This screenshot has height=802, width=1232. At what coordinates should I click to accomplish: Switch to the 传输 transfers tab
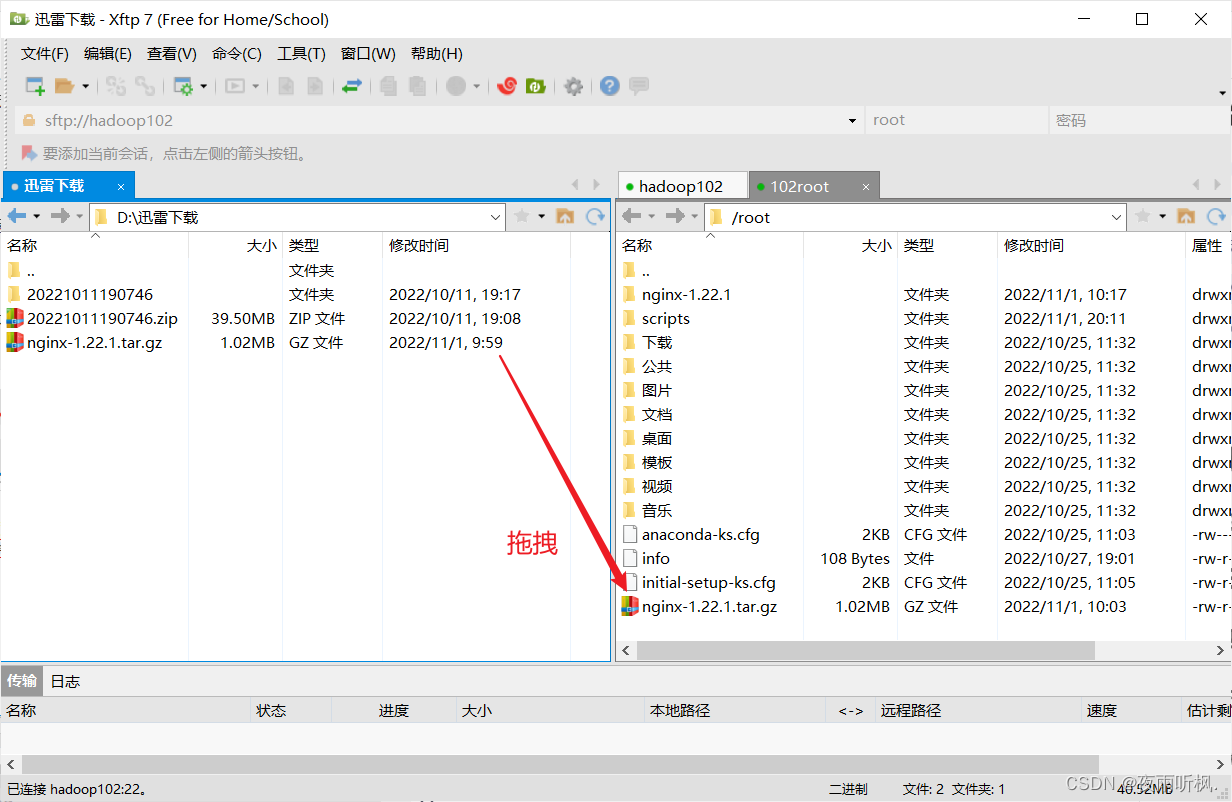pyautogui.click(x=22, y=681)
